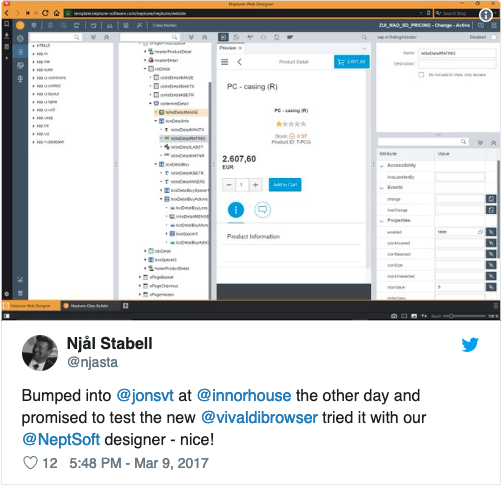The image size is (501, 485).
Task: Switch to Neptune Web Designer browser tab
Action: pos(31,306)
